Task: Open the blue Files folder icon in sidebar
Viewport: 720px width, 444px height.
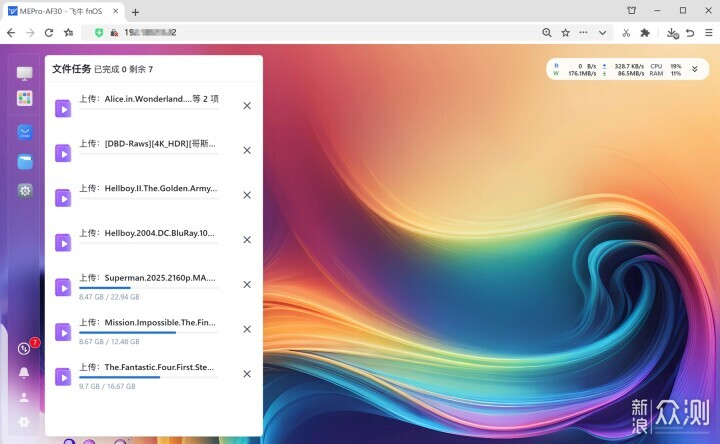Action: [x=25, y=161]
